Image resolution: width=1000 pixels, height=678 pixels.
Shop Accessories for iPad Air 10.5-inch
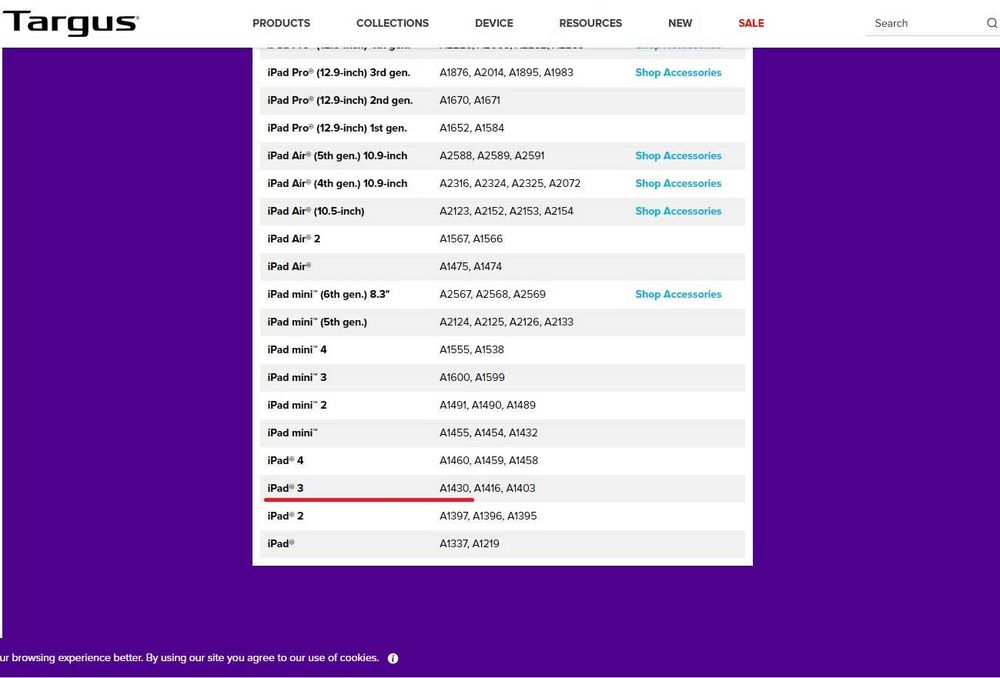(x=678, y=211)
